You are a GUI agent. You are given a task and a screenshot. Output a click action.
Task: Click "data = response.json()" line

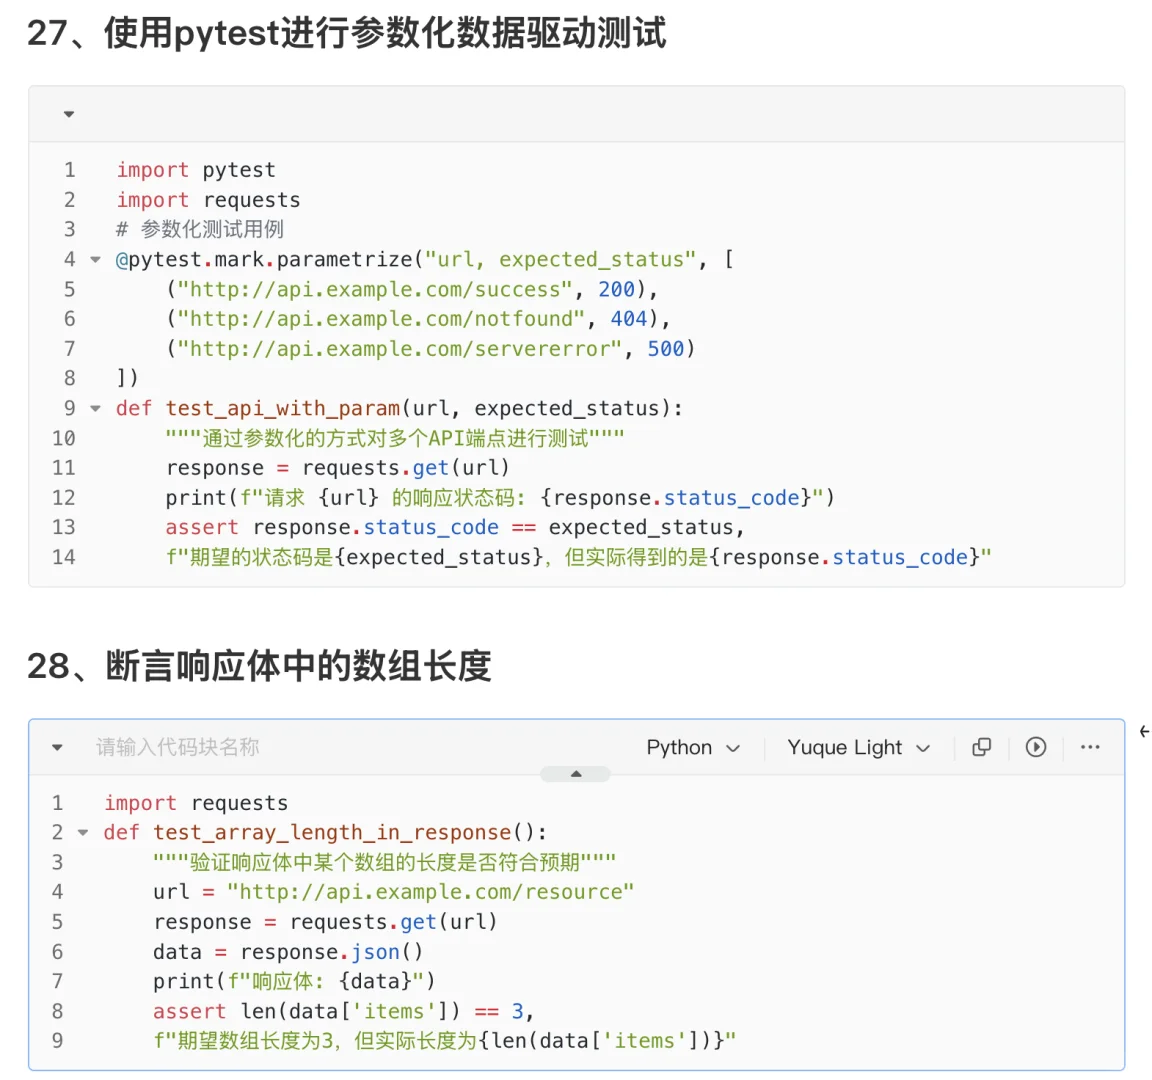pyautogui.click(x=288, y=952)
